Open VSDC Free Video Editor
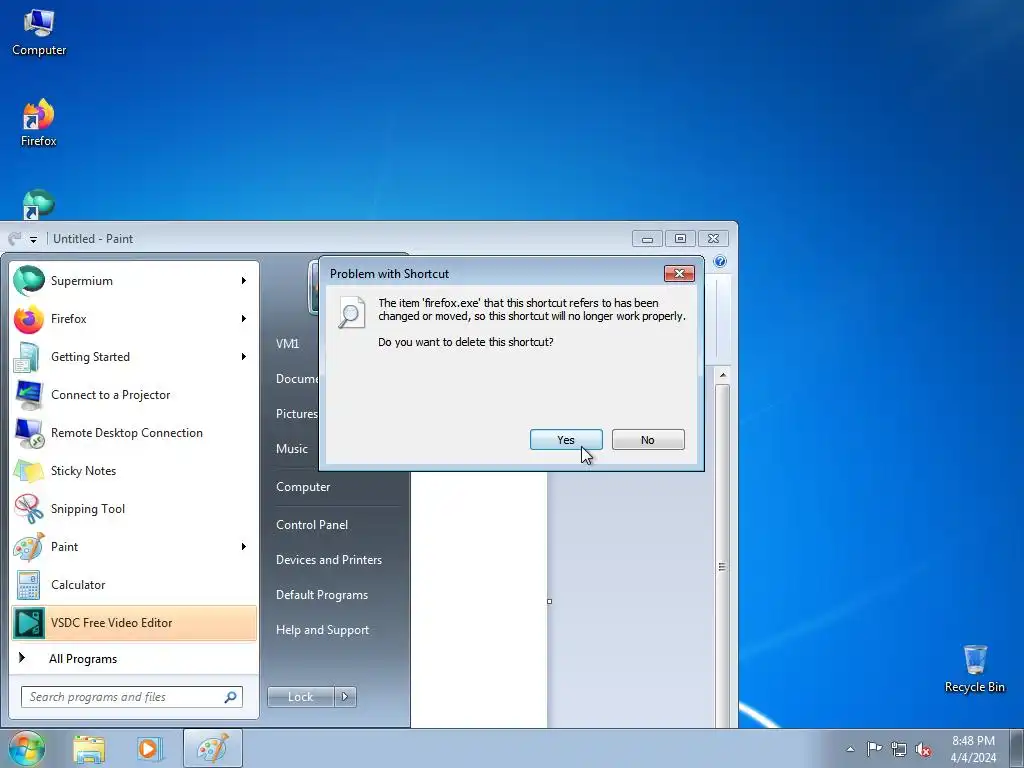The height and width of the screenshot is (768, 1024). click(134, 622)
